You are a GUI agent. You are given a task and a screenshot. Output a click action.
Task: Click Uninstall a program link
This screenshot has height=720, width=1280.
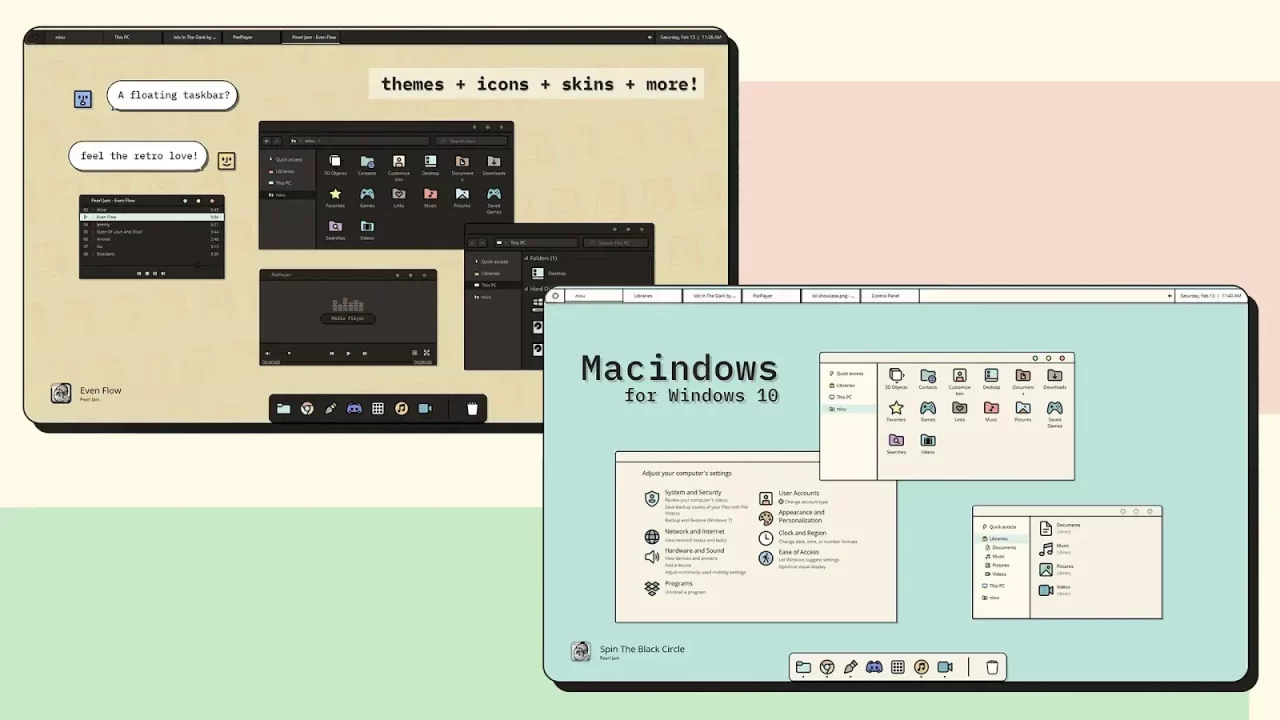pyautogui.click(x=685, y=592)
